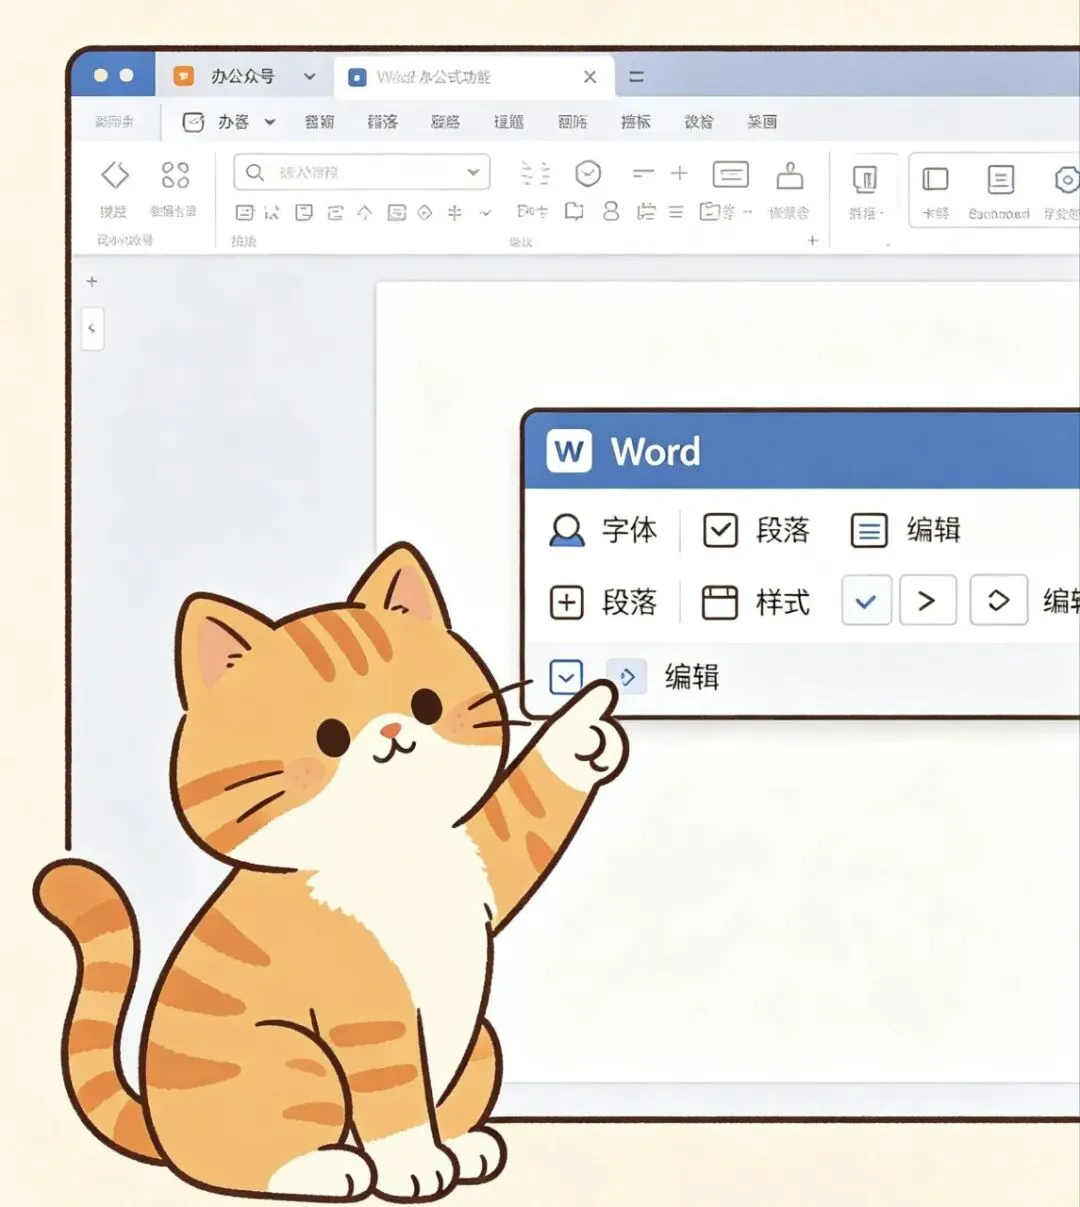Click the lined-document icon in the right ribbon group

[1000, 179]
